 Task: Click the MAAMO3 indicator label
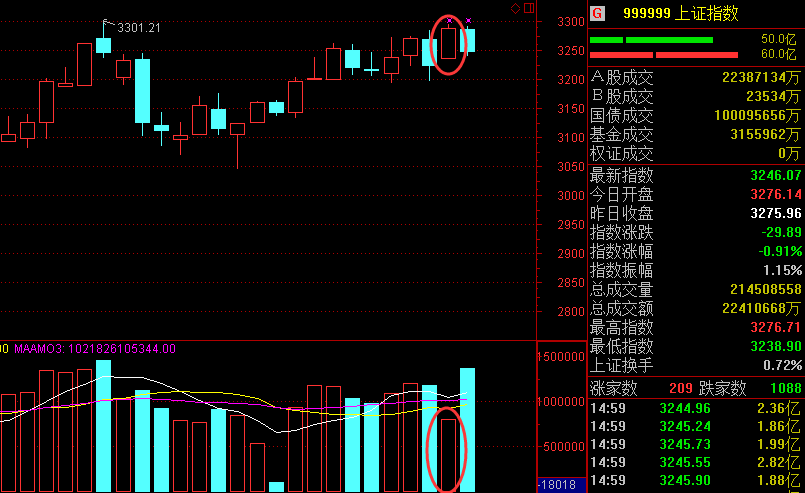(94, 349)
